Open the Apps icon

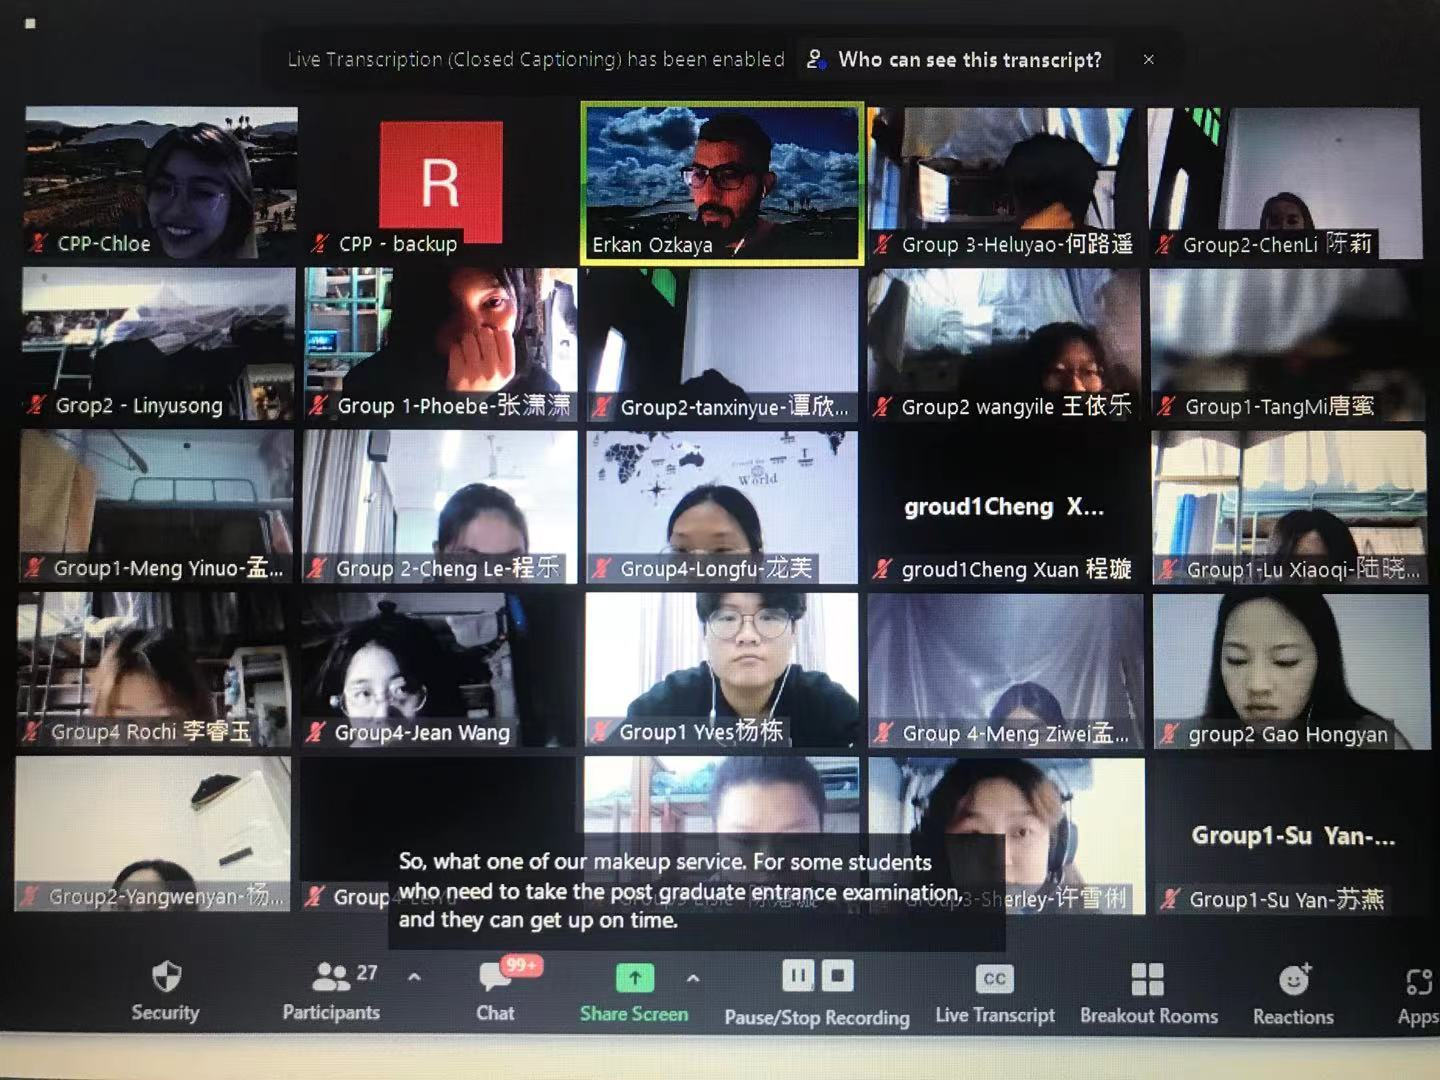[x=1418, y=983]
